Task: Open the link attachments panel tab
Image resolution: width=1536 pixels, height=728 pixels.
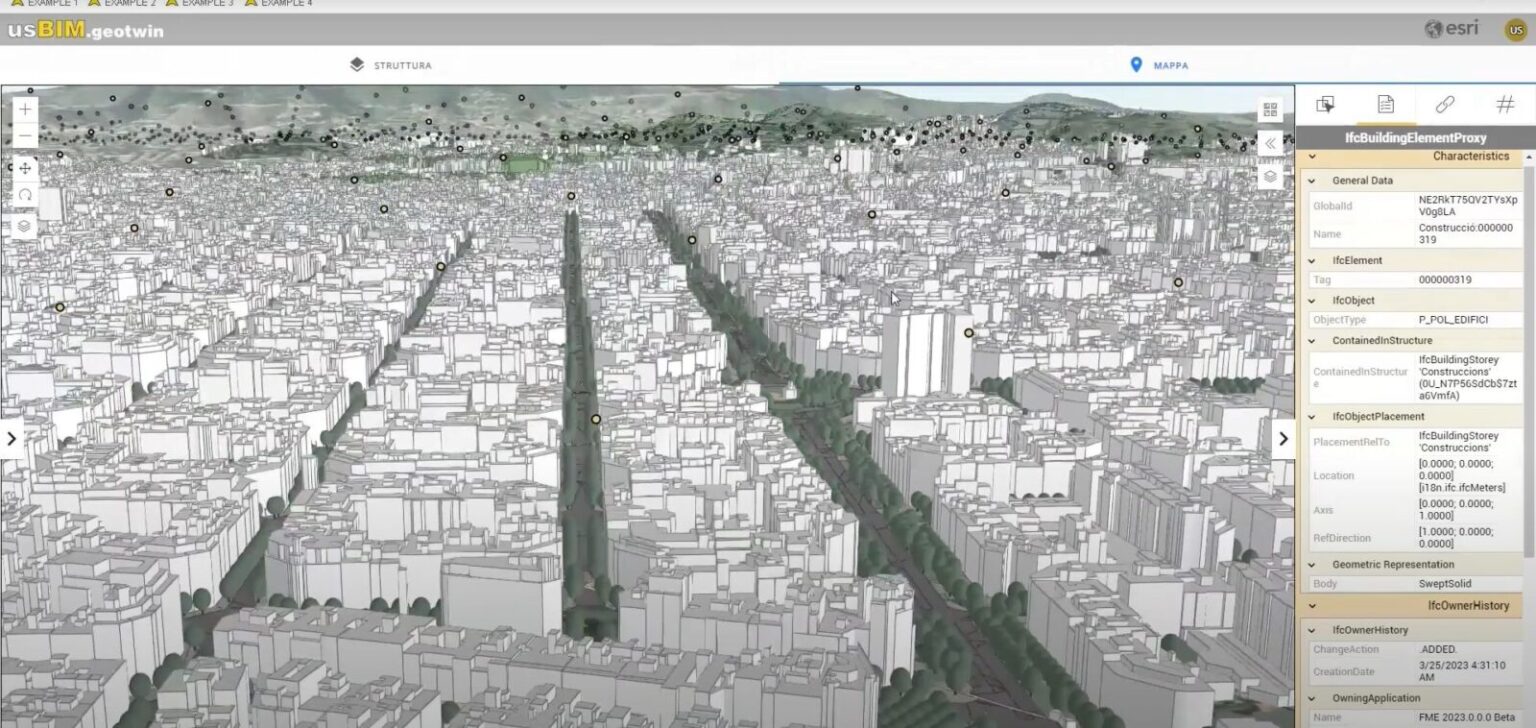Action: (1444, 104)
